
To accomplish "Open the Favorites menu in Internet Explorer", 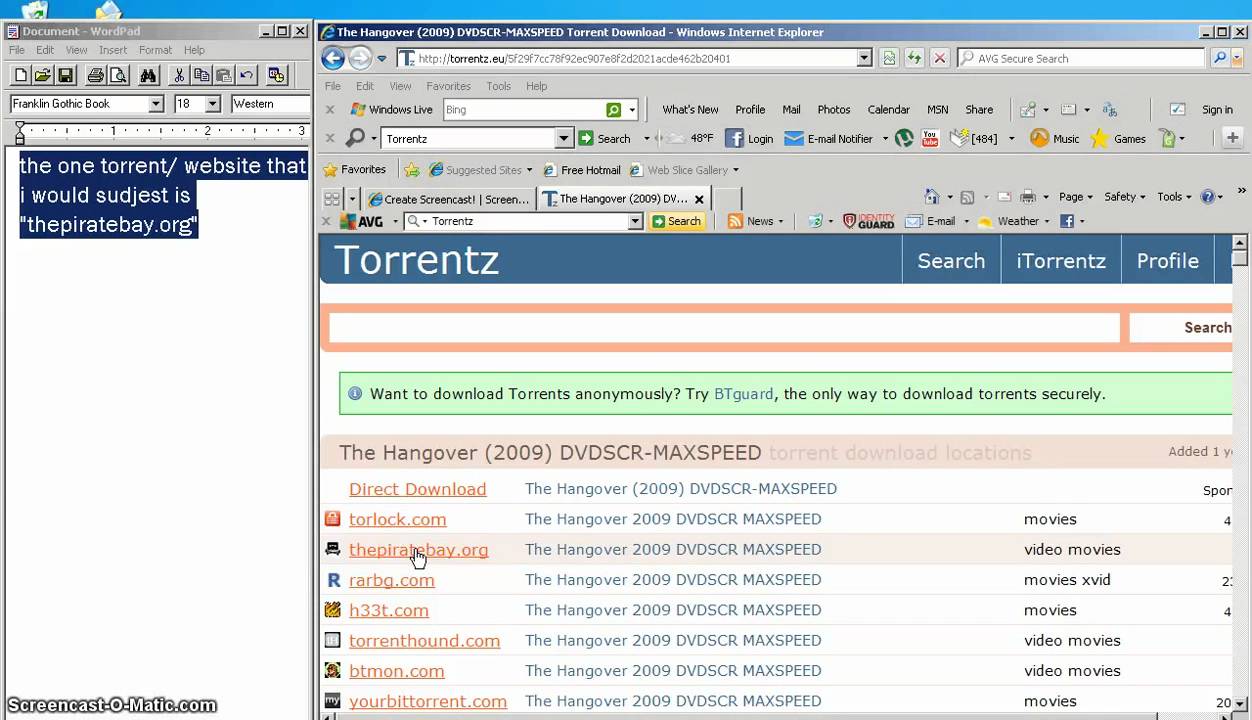I will click(x=448, y=86).
